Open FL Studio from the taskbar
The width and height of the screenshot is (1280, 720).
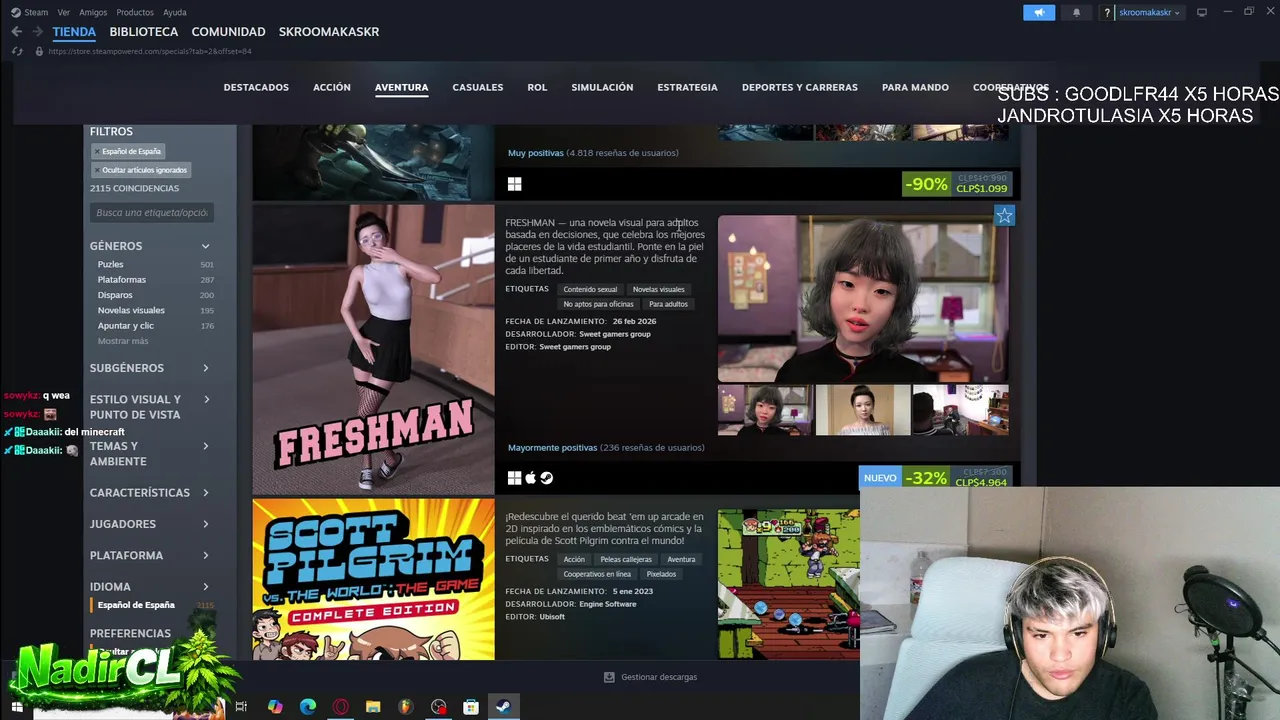[406, 707]
